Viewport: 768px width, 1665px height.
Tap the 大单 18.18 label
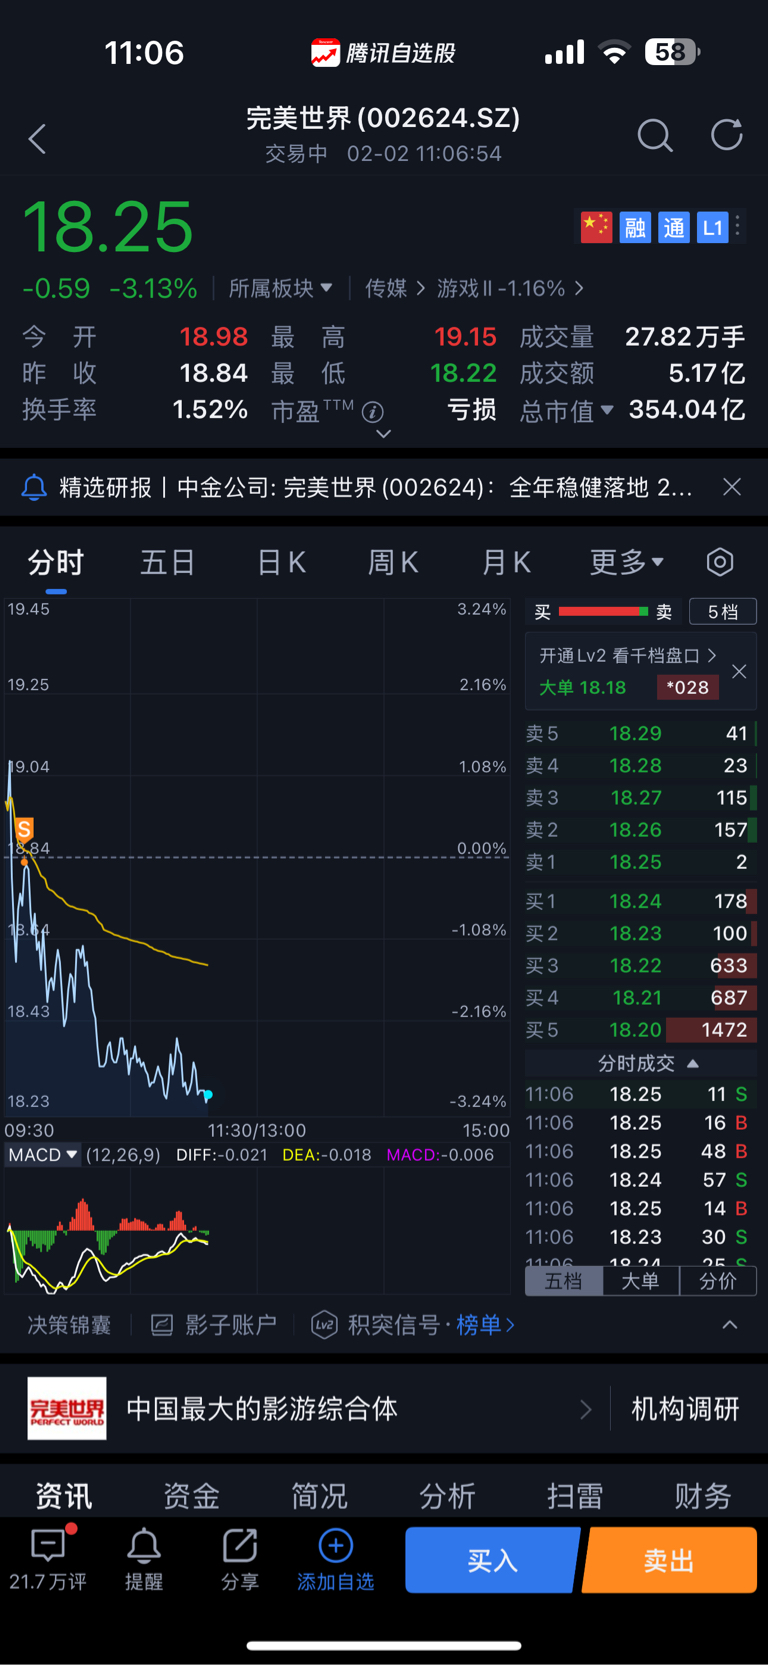tap(582, 687)
